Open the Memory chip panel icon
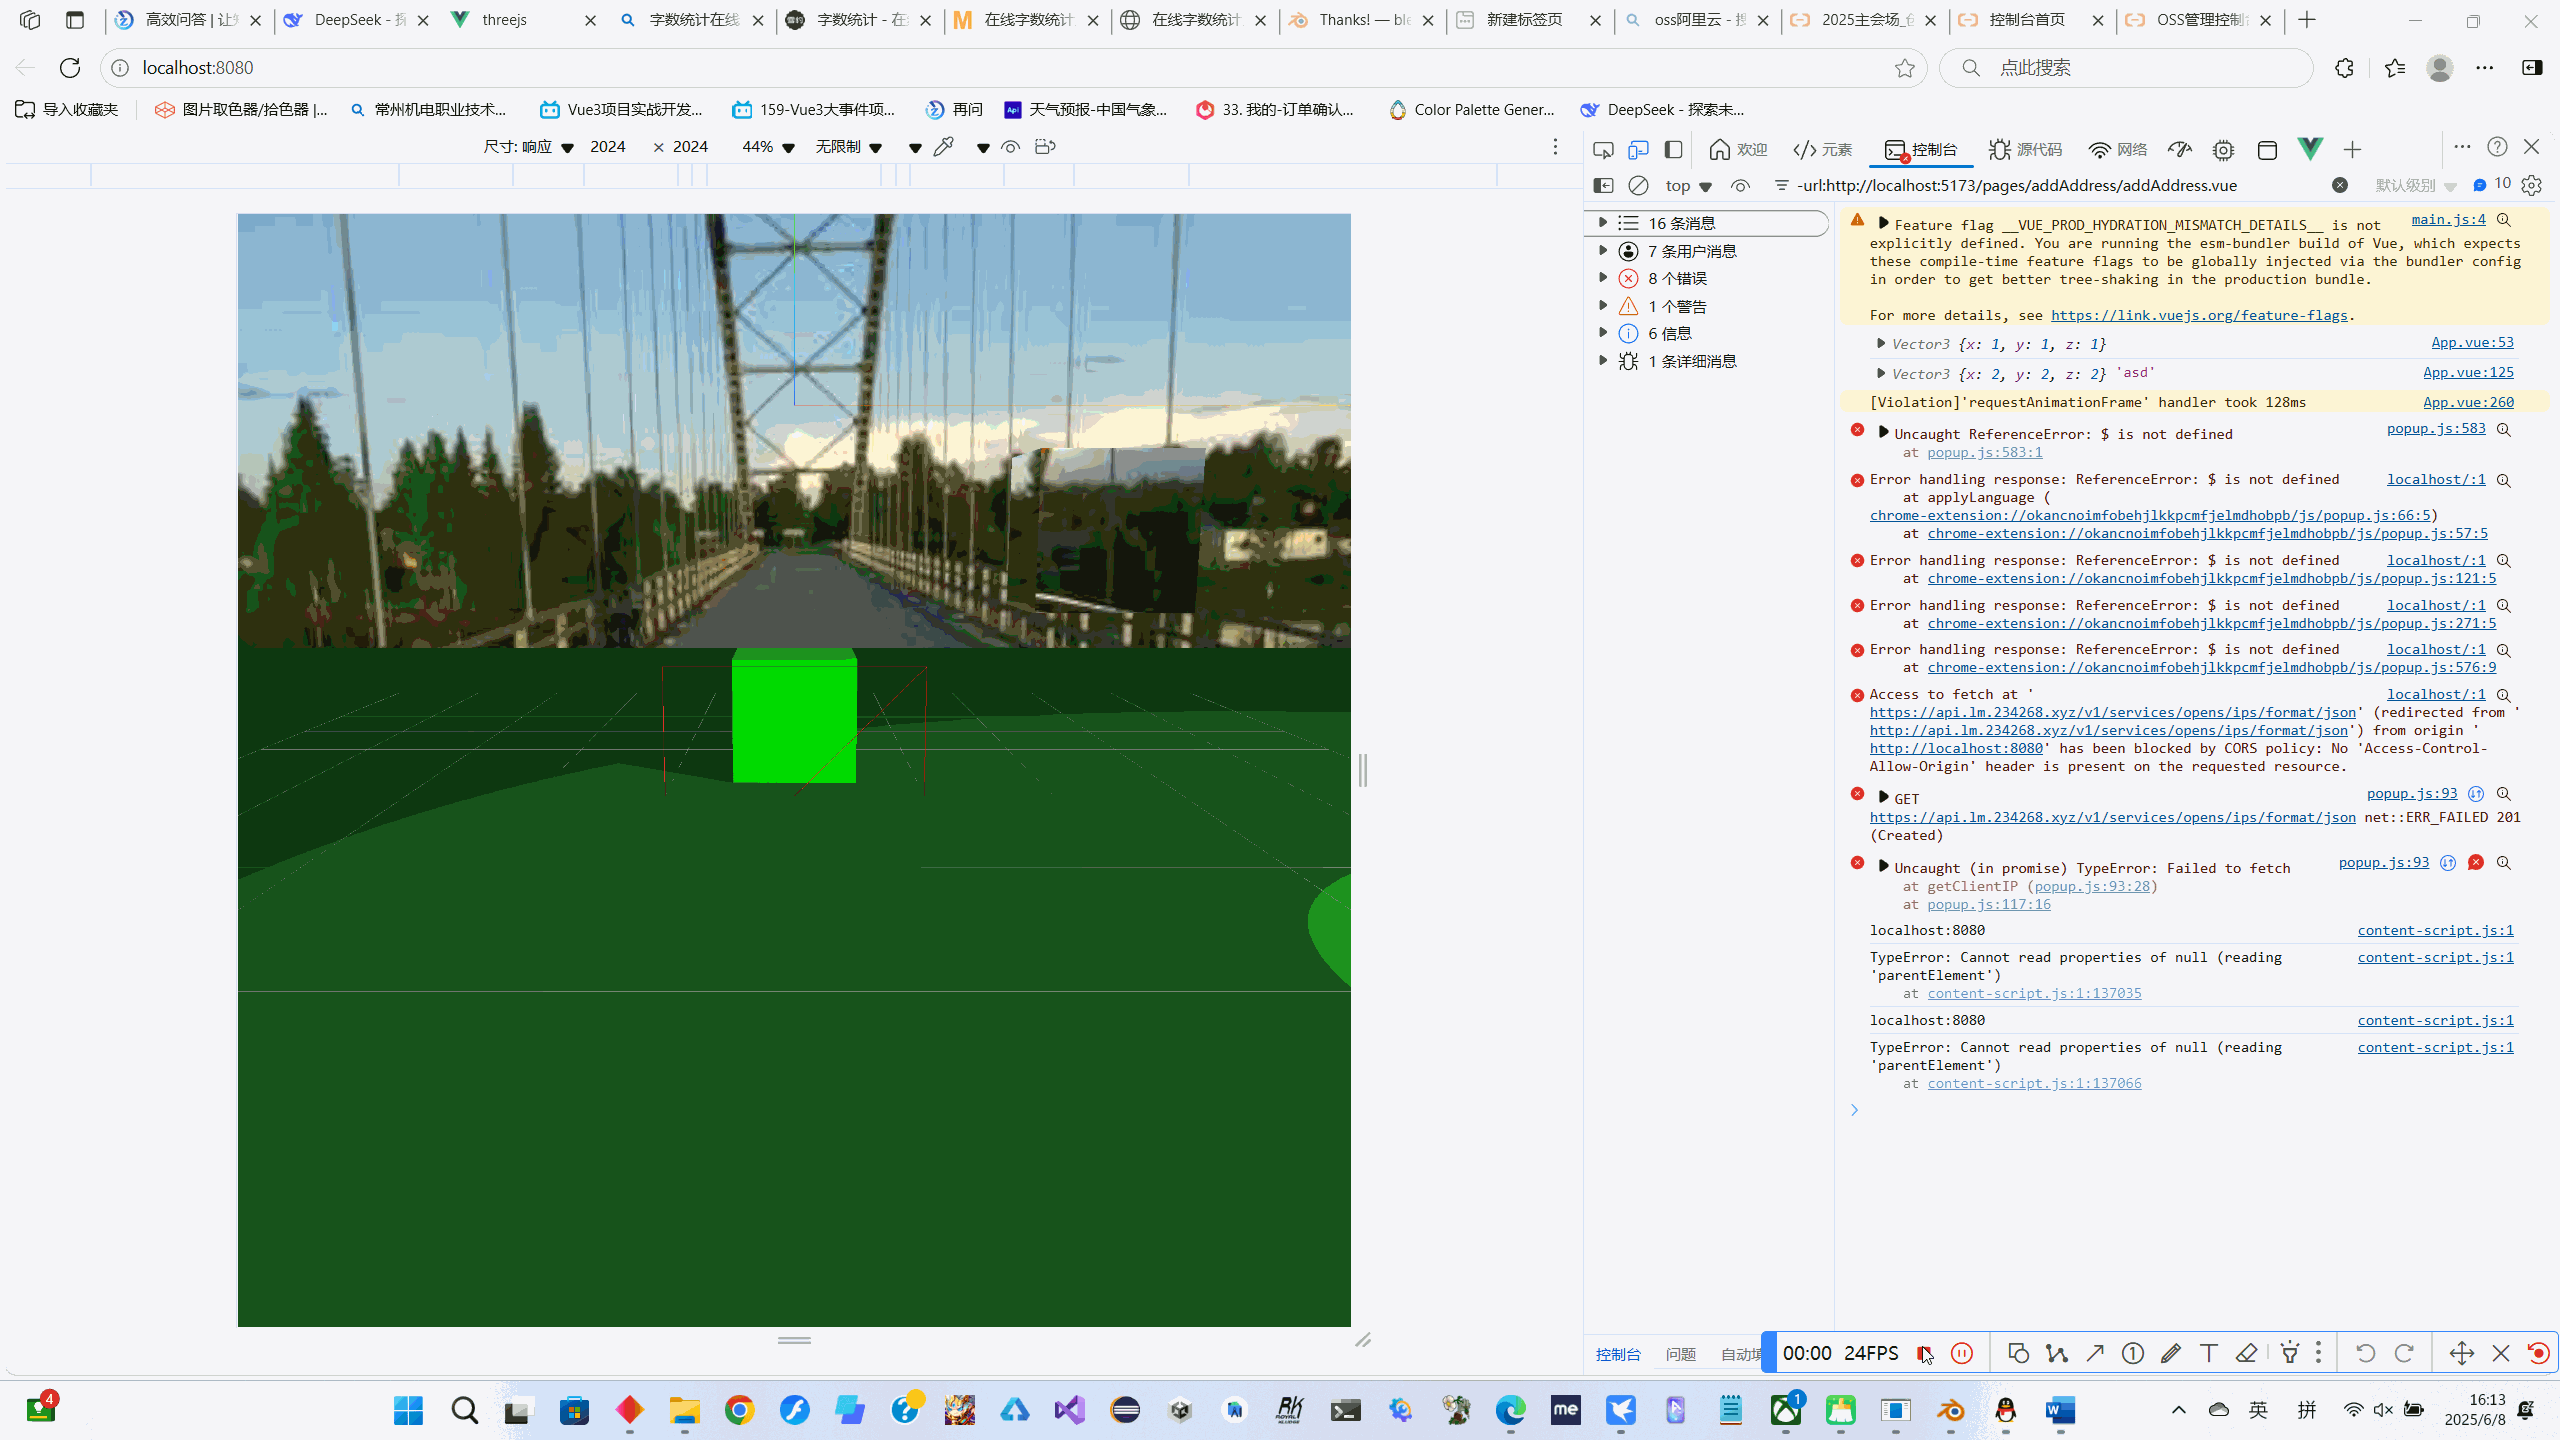The width and height of the screenshot is (2560, 1440). [x=2223, y=150]
